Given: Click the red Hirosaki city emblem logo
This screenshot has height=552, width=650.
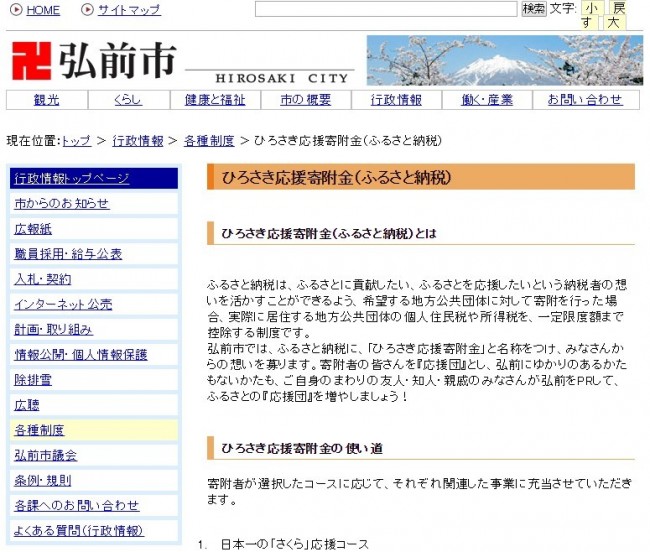Looking at the screenshot, I should click(32, 61).
